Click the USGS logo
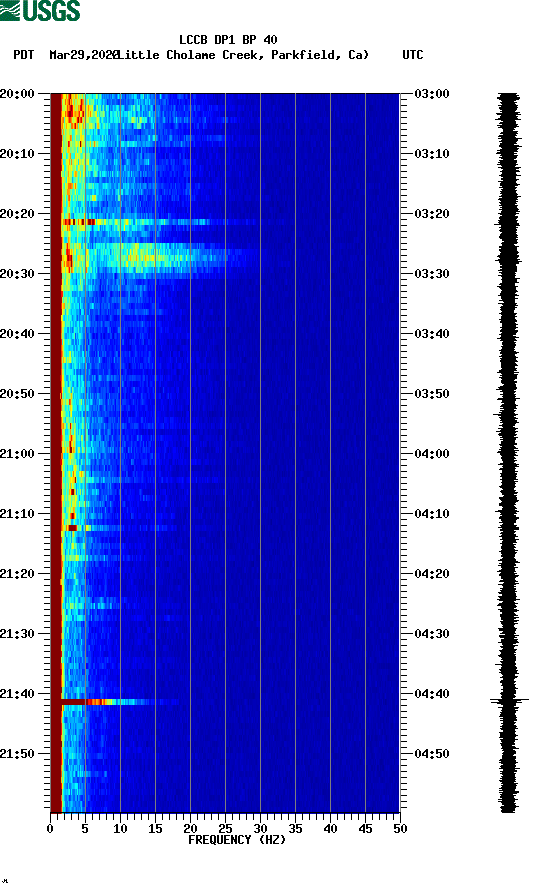The width and height of the screenshot is (552, 892). coord(40,10)
